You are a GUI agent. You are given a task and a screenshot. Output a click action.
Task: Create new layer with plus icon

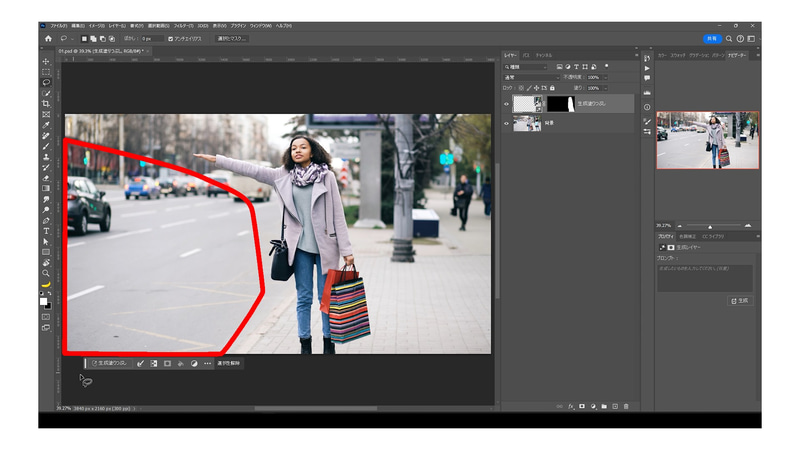pyautogui.click(x=615, y=407)
